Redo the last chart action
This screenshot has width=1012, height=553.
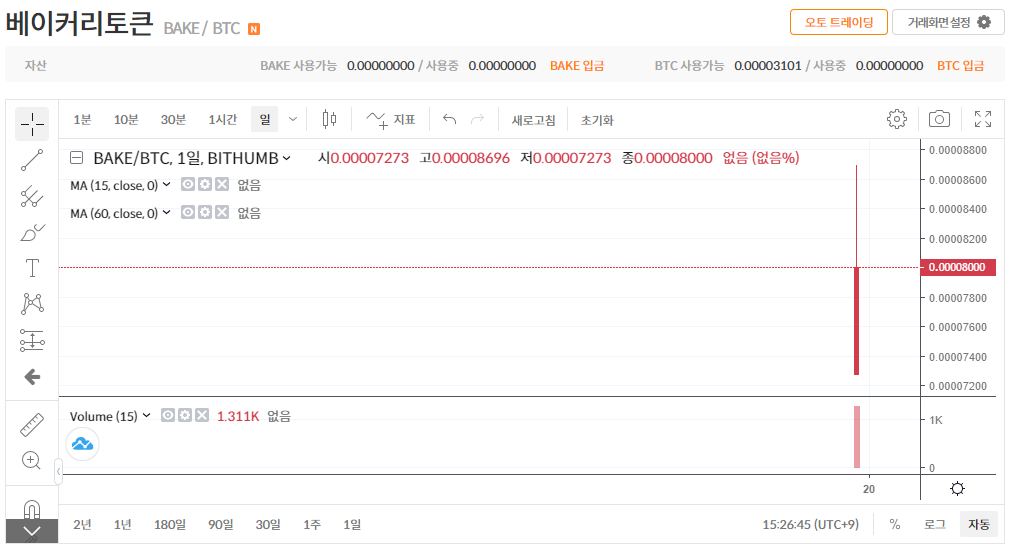478,119
